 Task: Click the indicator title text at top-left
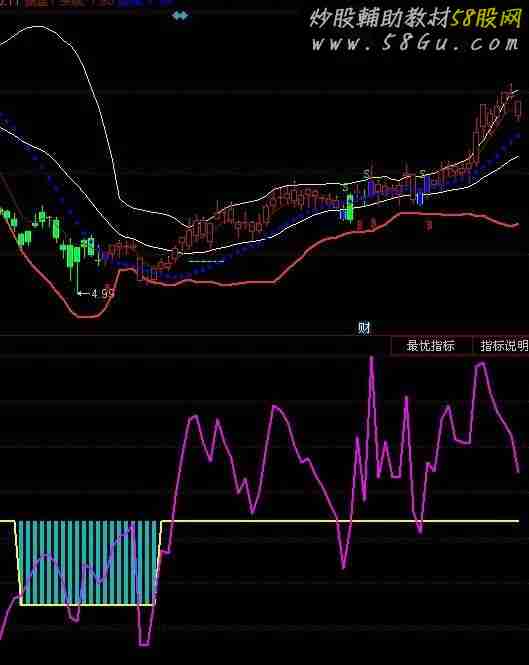coord(57,2)
